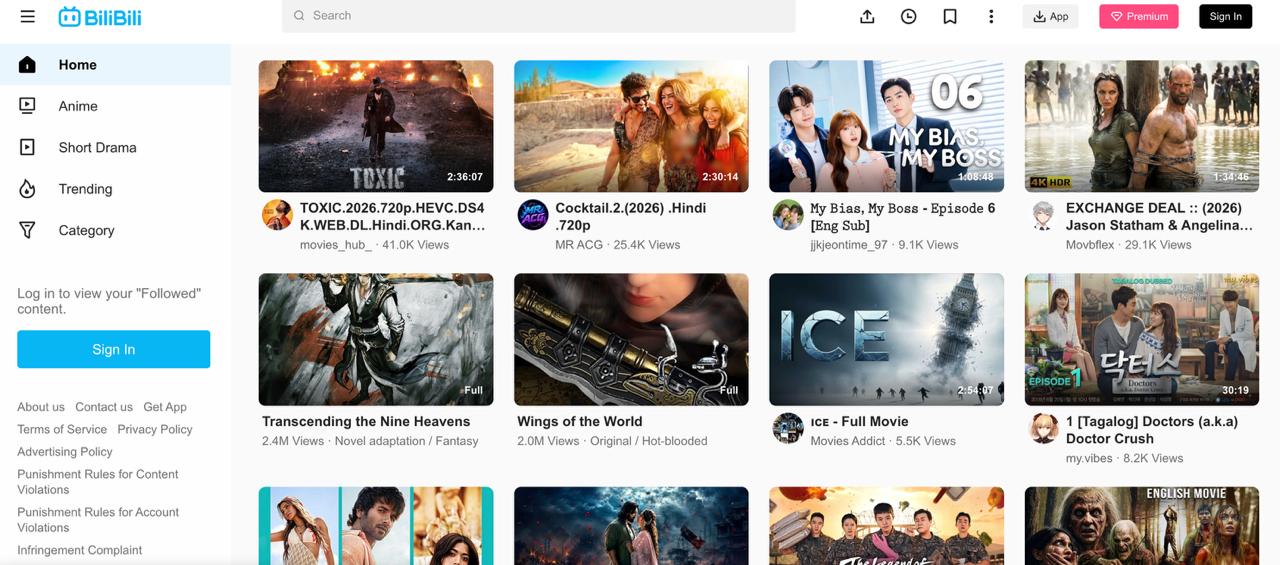Click the Category funnel icon

27,230
